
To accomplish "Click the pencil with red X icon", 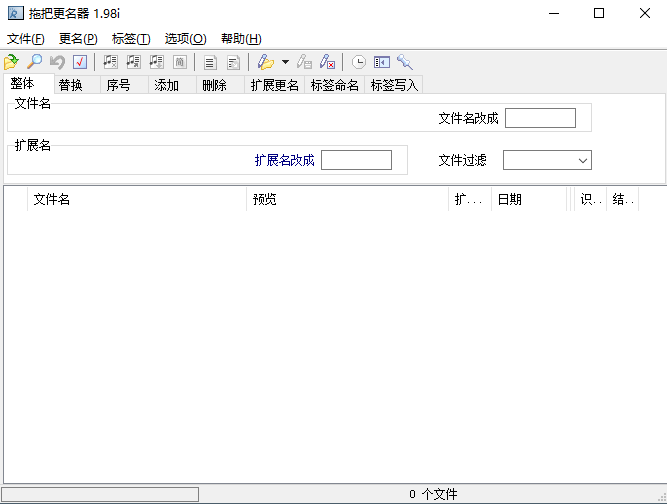I will click(327, 62).
